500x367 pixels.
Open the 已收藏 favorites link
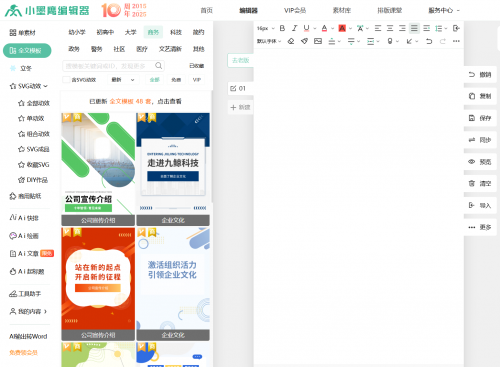197,66
